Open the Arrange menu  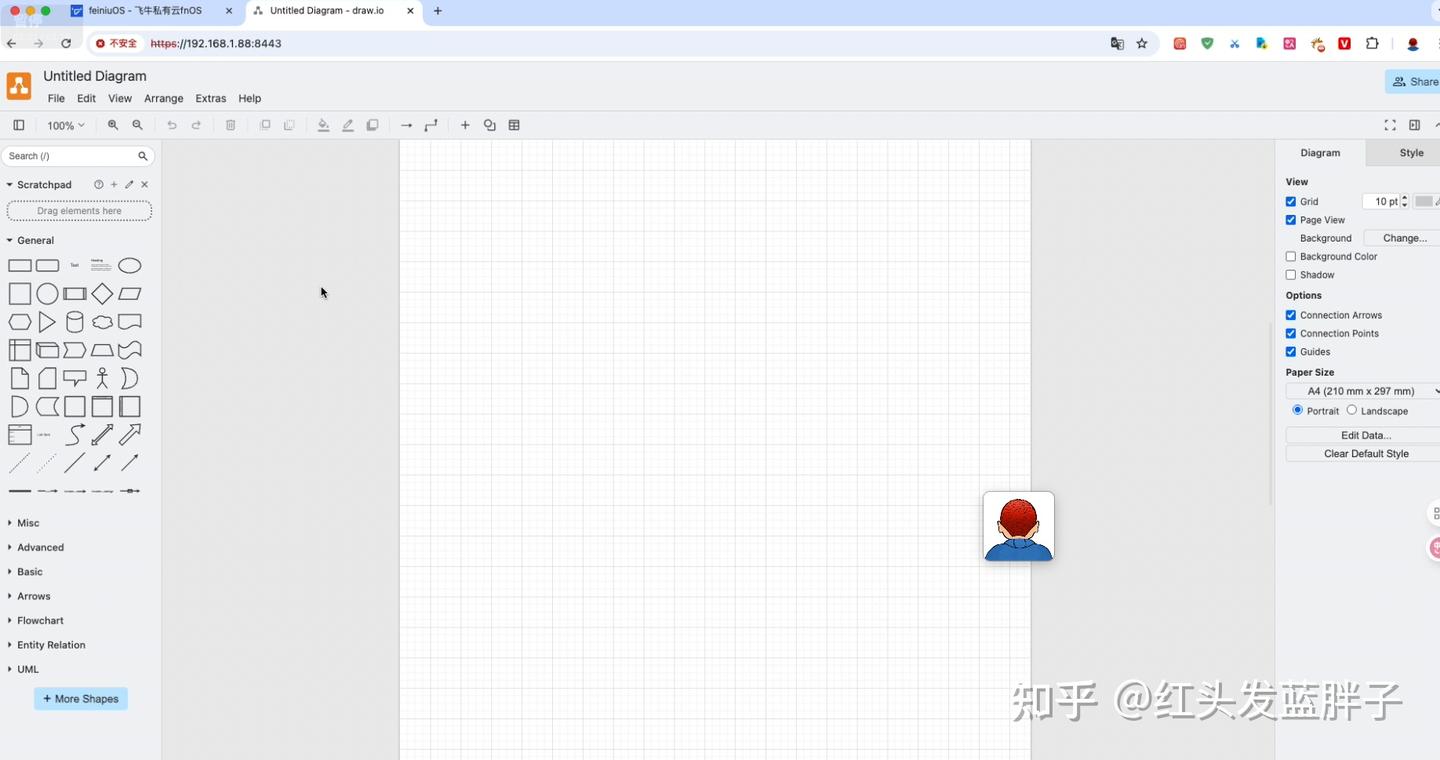[x=164, y=99]
